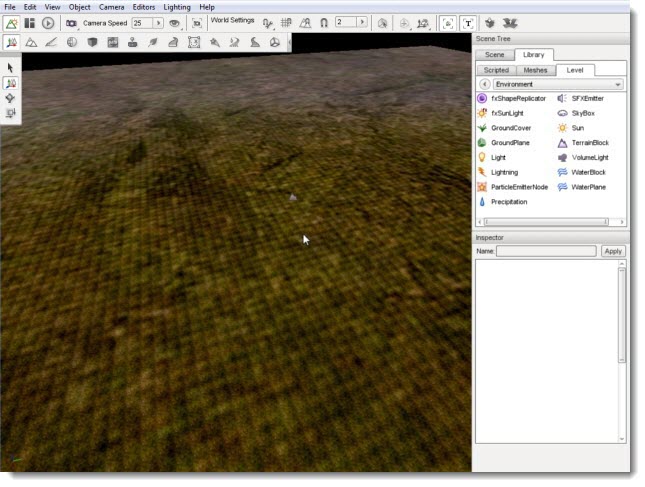Select the GroundCover environment object
This screenshot has width=645, height=487.
pyautogui.click(x=510, y=128)
